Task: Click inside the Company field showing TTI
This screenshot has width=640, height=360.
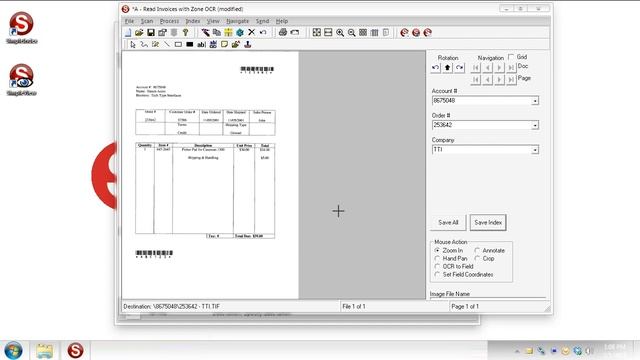Action: click(x=482, y=150)
